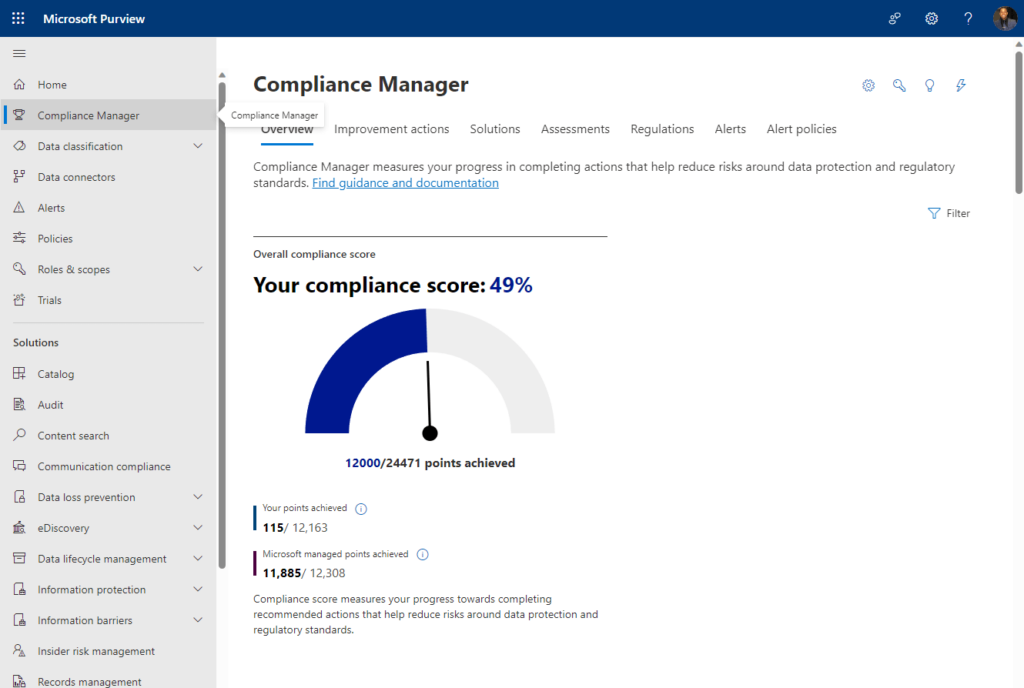
Task: Click the feedback community icon in header
Action: click(895, 18)
